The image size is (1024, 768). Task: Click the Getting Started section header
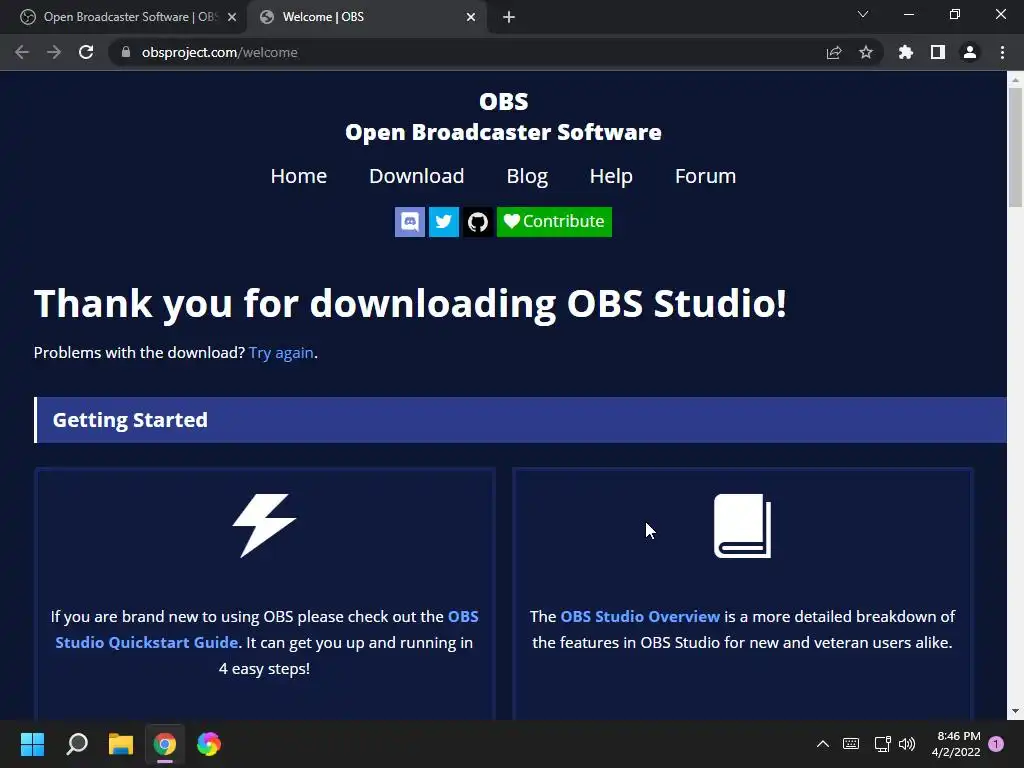[x=520, y=420]
